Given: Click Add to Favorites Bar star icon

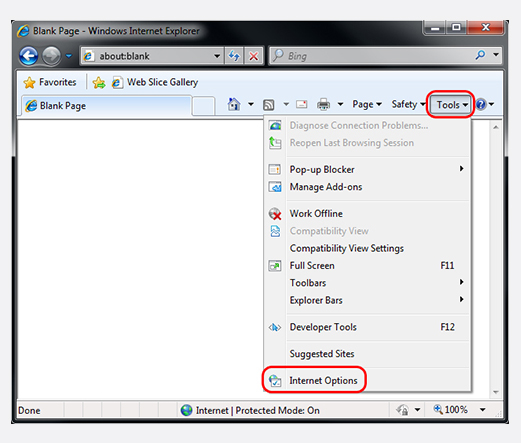Looking at the screenshot, I should pyautogui.click(x=99, y=82).
